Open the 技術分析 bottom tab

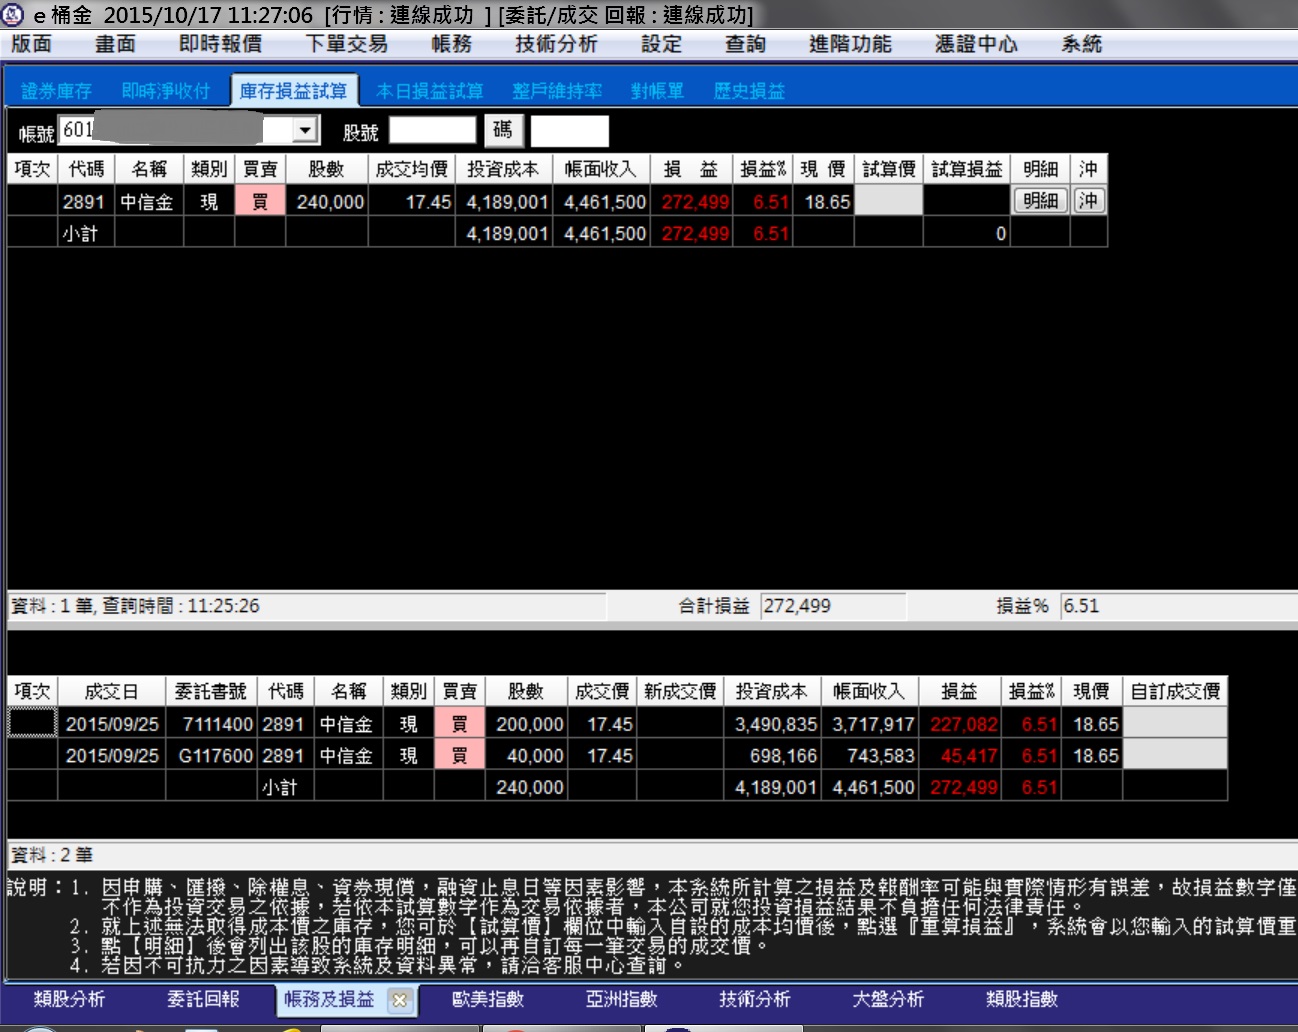pyautogui.click(x=754, y=999)
